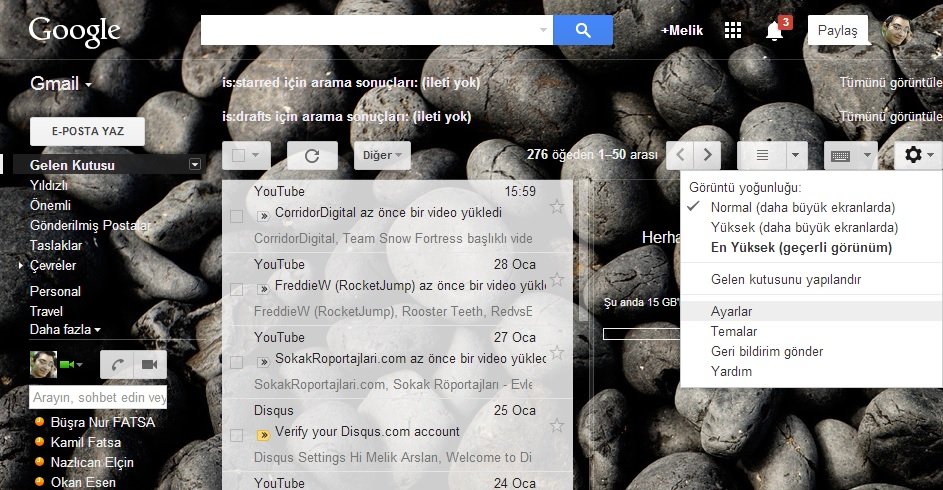Viewport: 943px width, 490px height.
Task: Focus the chat search field
Action: (98, 397)
